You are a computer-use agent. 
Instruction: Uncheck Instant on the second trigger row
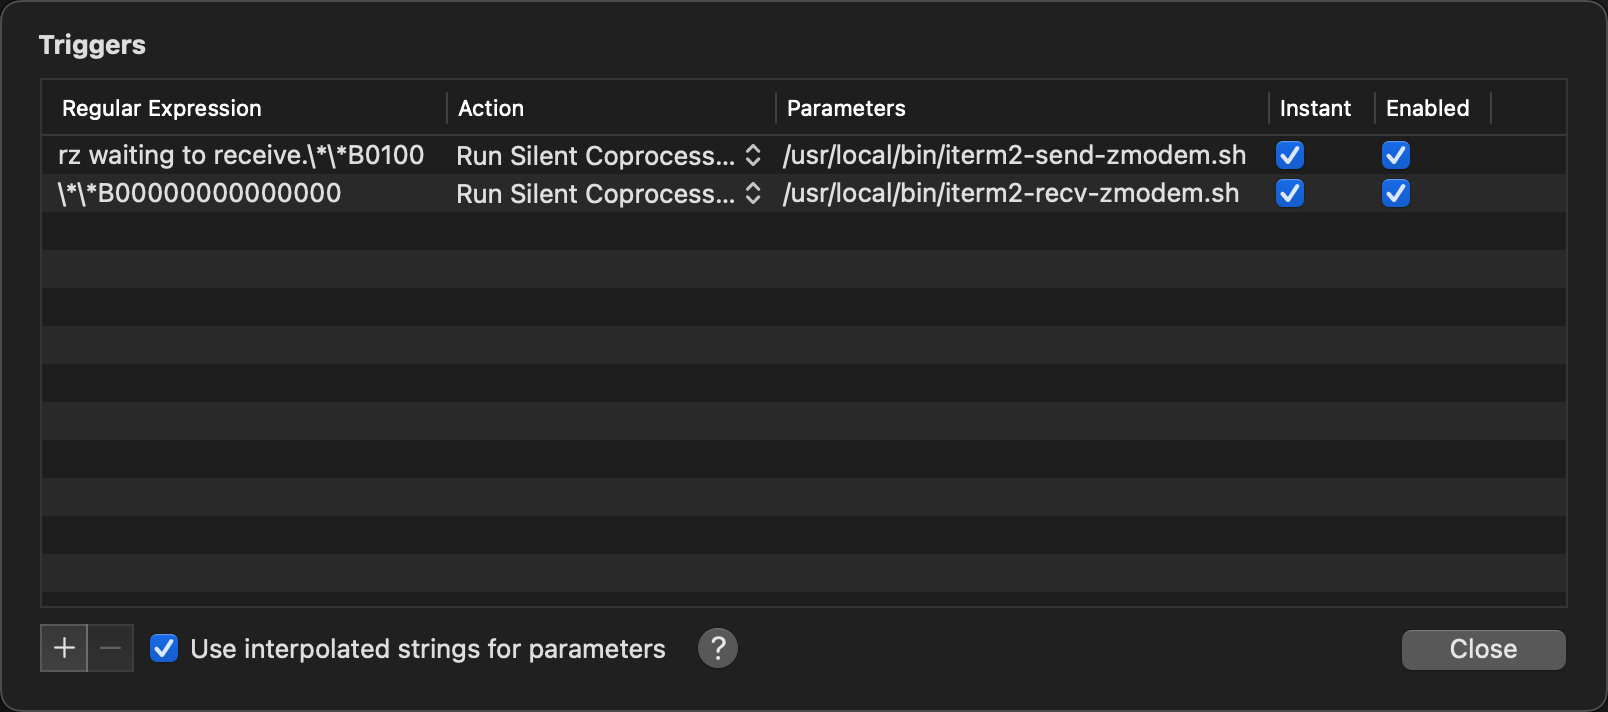click(x=1289, y=194)
